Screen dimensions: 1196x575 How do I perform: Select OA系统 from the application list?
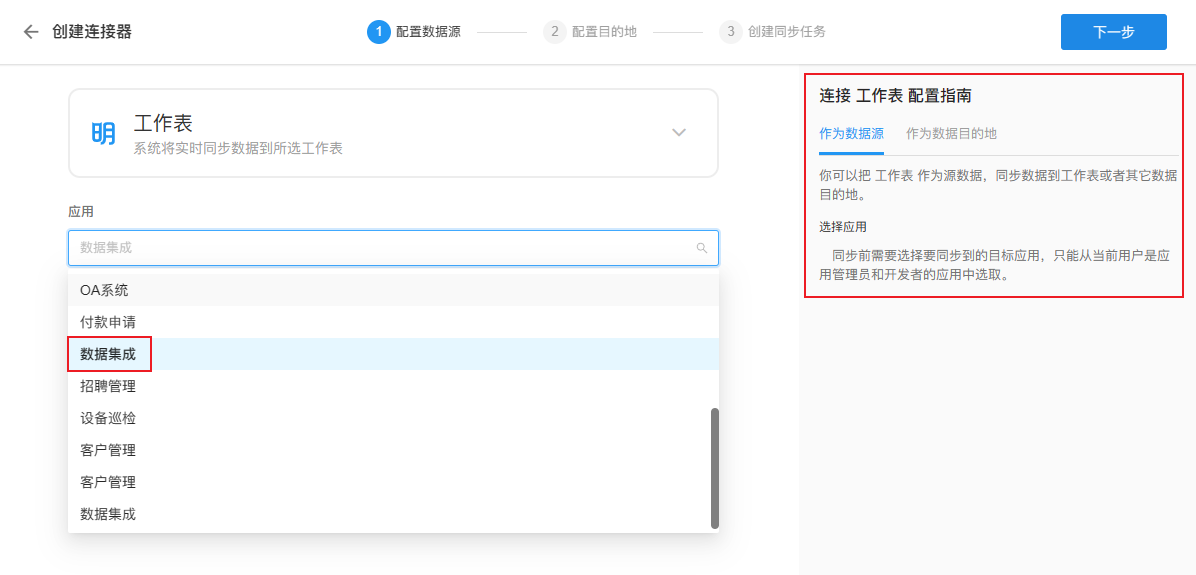(104, 290)
